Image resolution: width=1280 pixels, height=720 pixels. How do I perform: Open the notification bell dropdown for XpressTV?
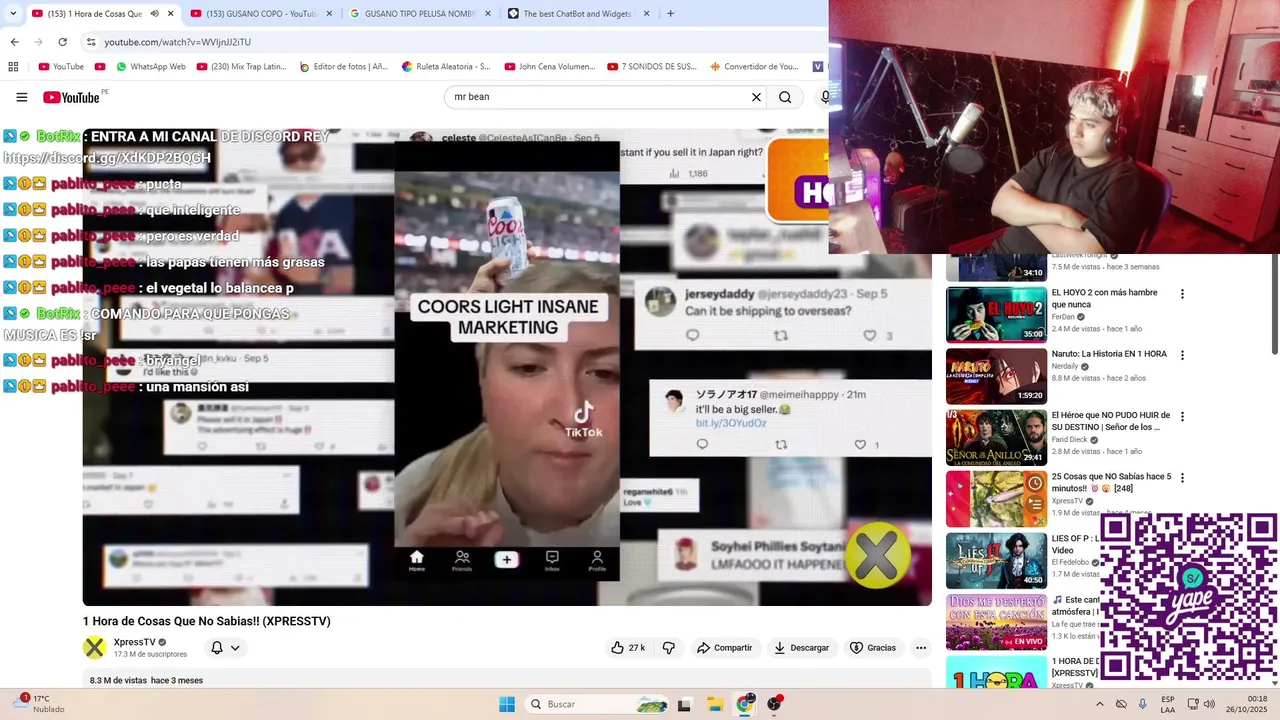[225, 648]
